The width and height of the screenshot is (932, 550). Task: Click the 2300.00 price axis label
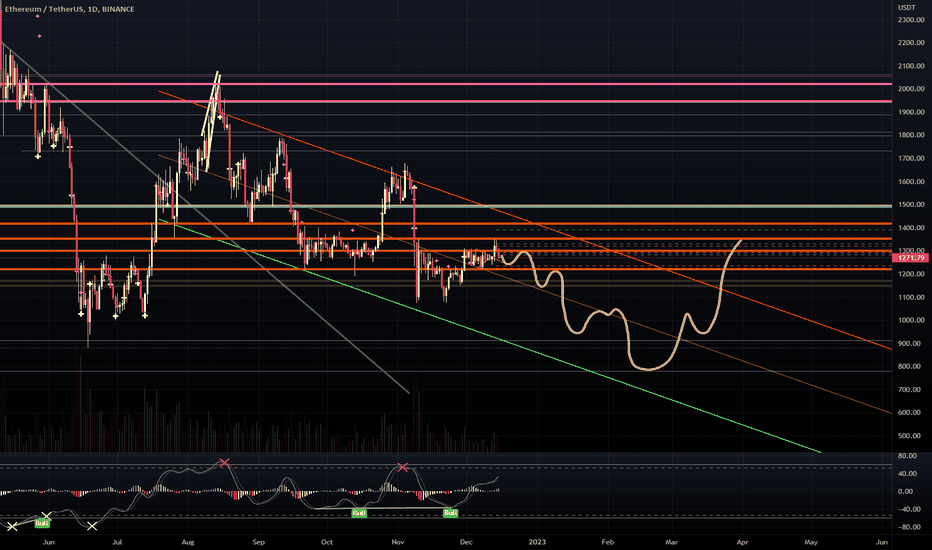tap(911, 20)
